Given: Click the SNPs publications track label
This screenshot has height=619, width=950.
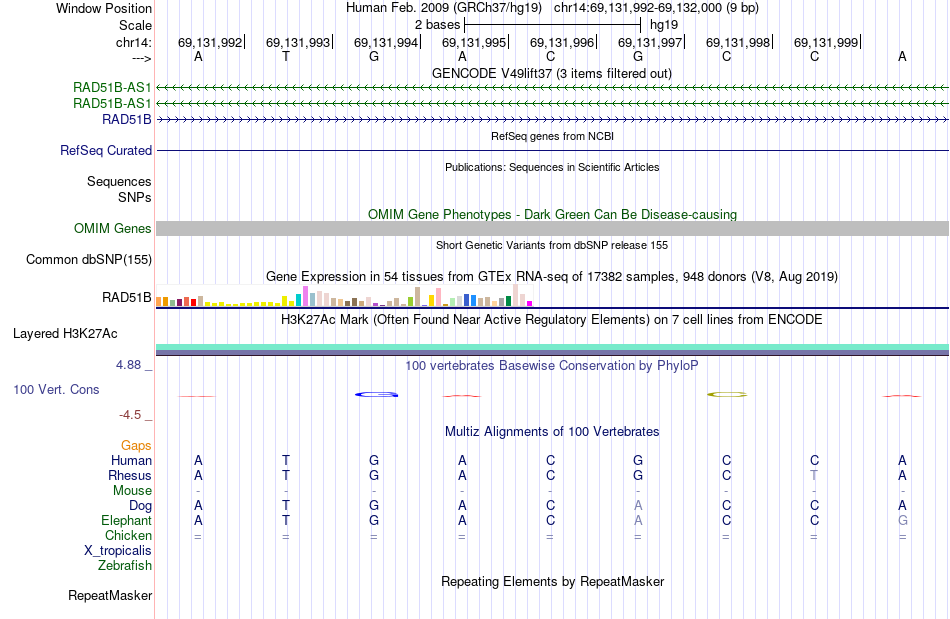Looking at the screenshot, I should pos(135,197).
